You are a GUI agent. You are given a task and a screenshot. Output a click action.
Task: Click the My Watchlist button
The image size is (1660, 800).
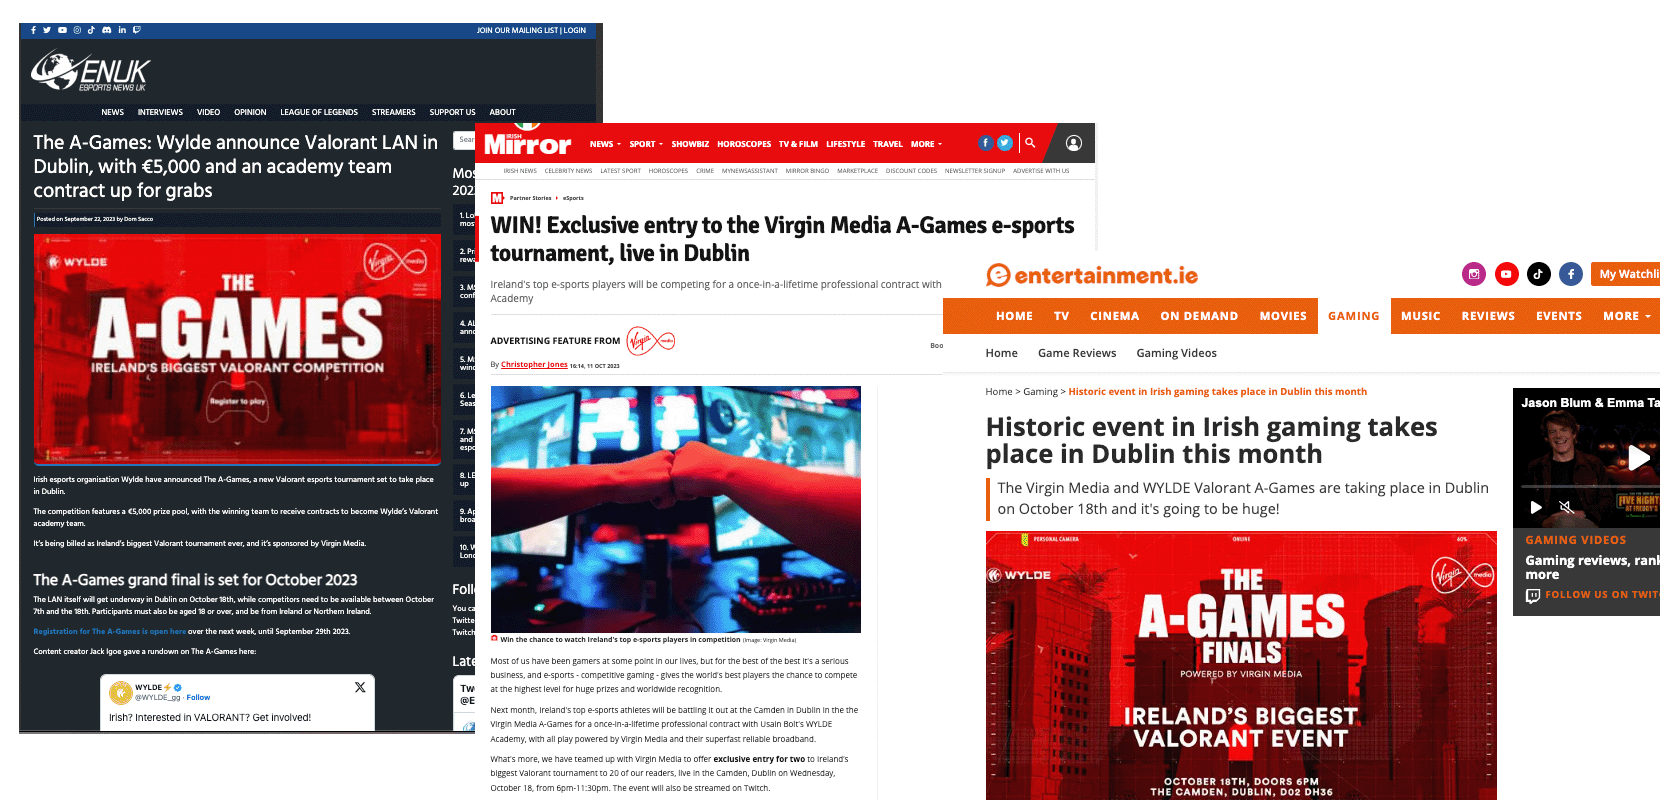pyautogui.click(x=1625, y=274)
